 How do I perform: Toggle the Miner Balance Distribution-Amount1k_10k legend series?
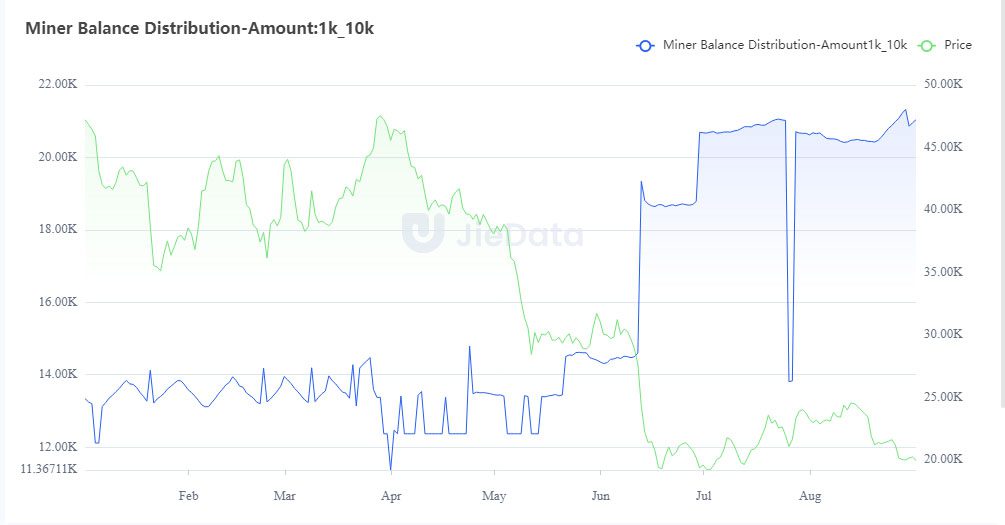(x=771, y=46)
